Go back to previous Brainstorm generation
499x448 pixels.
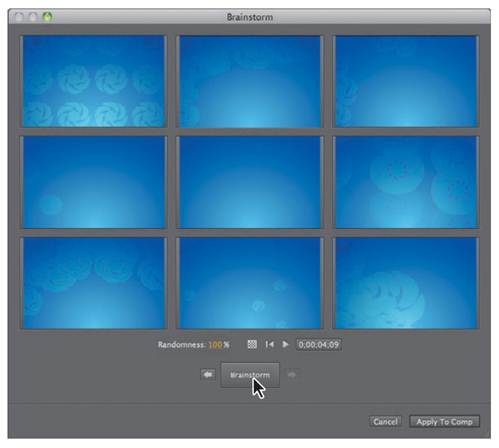tap(208, 375)
